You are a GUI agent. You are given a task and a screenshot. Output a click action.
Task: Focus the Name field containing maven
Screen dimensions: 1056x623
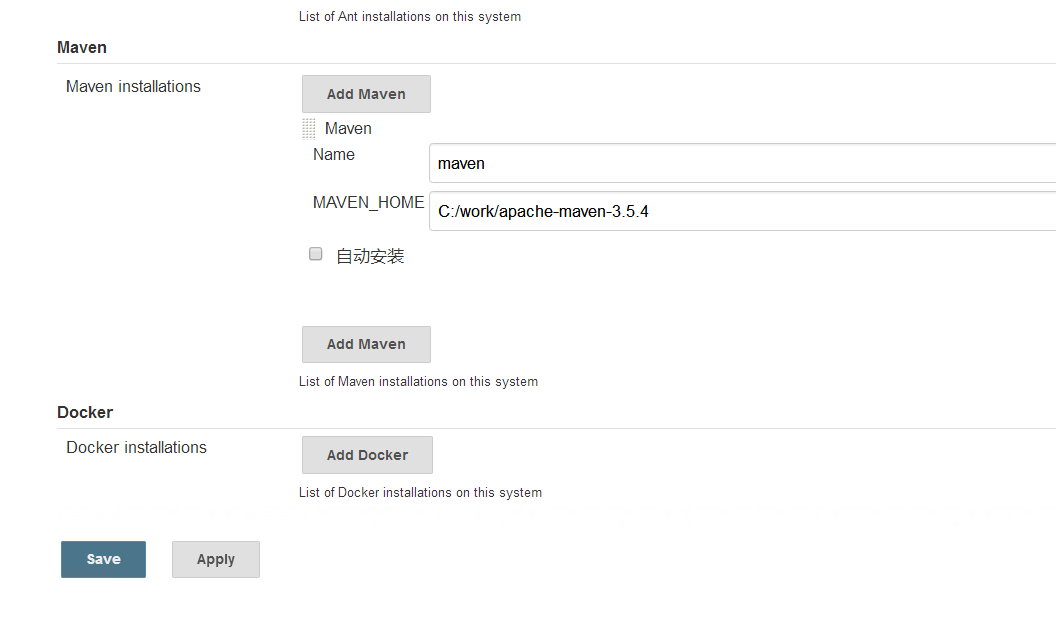(740, 163)
